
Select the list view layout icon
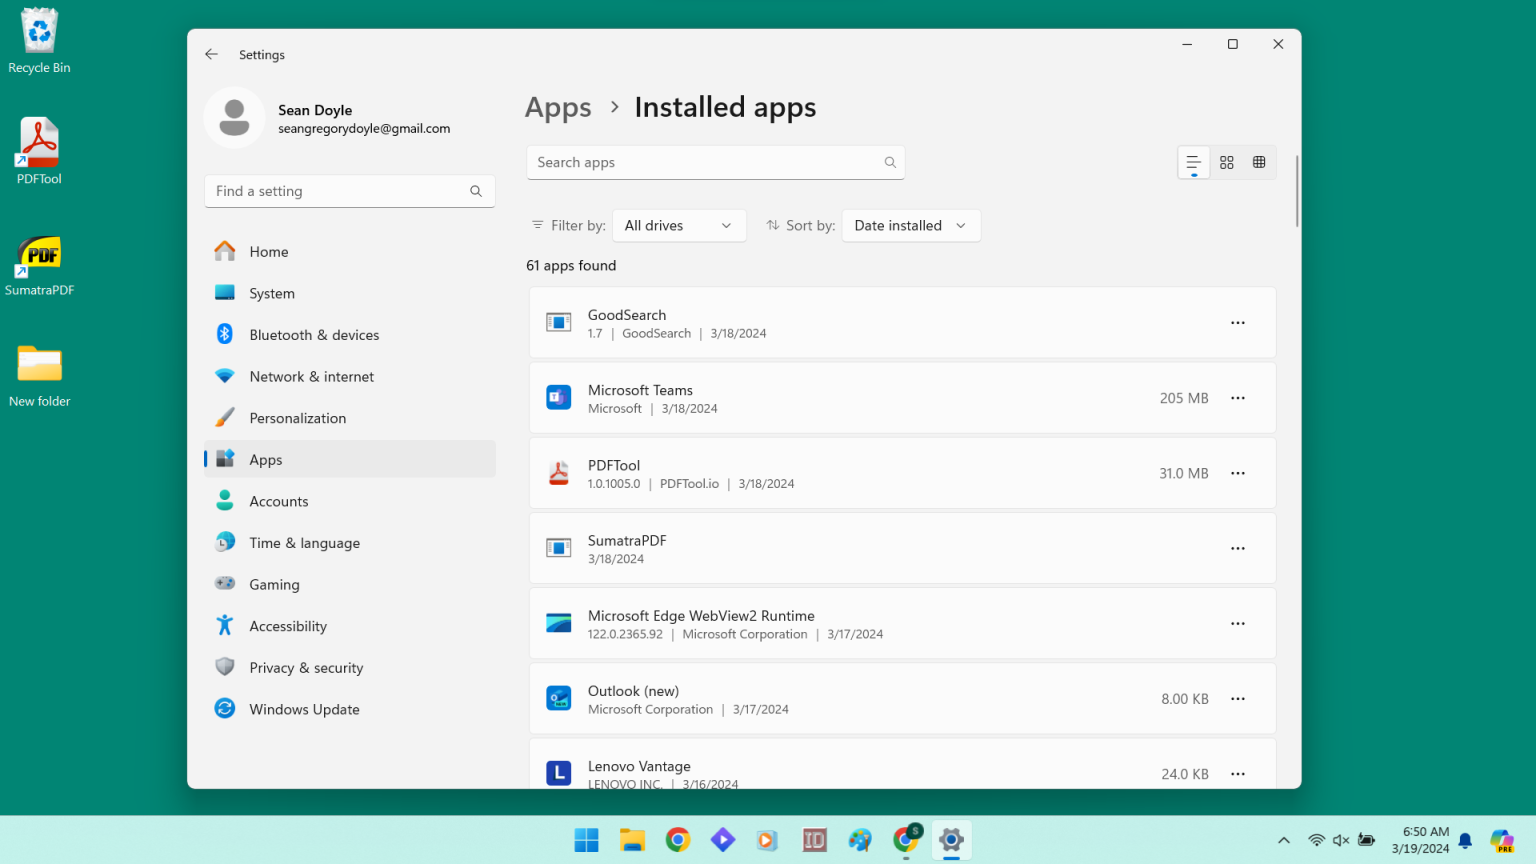1193,162
